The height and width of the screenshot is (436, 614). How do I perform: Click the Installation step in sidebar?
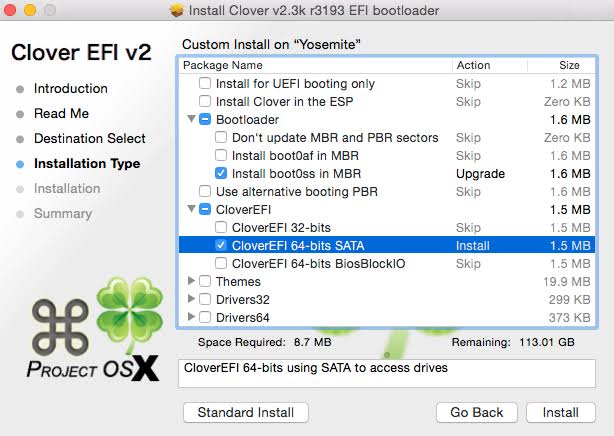click(x=67, y=189)
